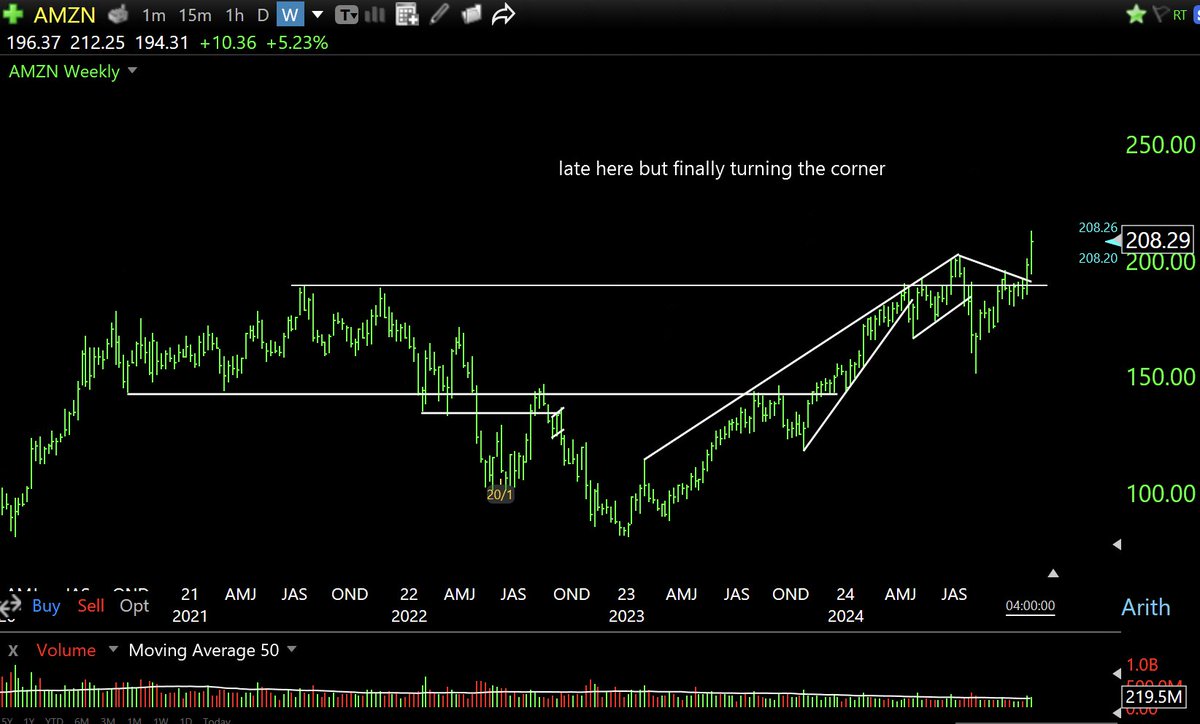Click the 250.00 price scale label
The width and height of the screenshot is (1200, 724).
(x=1160, y=145)
